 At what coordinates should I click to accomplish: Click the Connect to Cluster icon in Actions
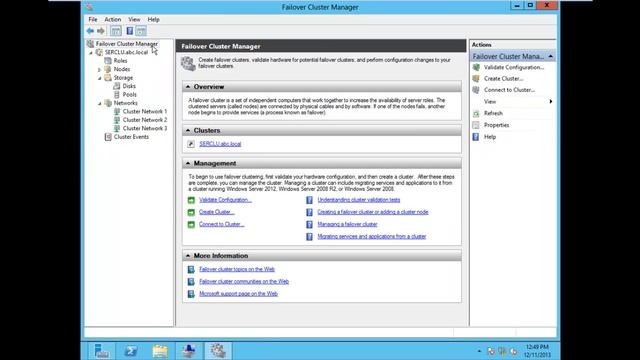476,90
